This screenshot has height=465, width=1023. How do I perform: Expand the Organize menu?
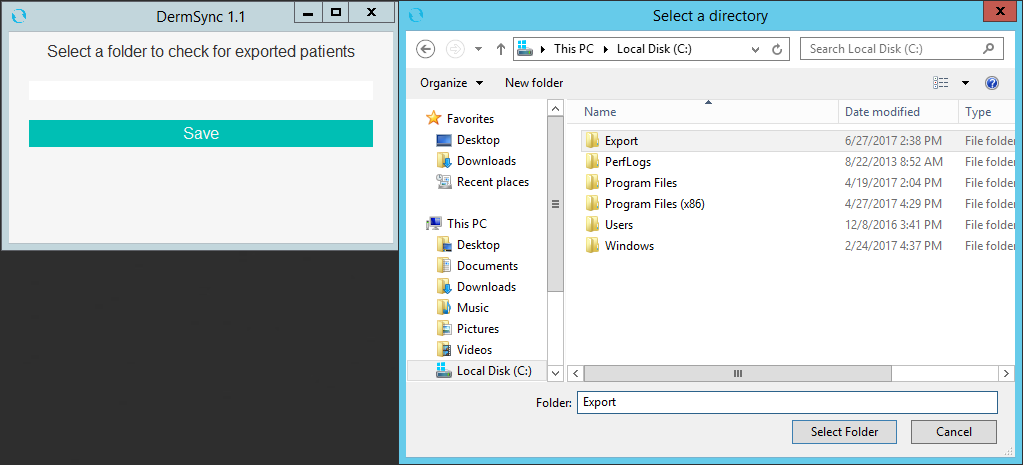point(451,83)
